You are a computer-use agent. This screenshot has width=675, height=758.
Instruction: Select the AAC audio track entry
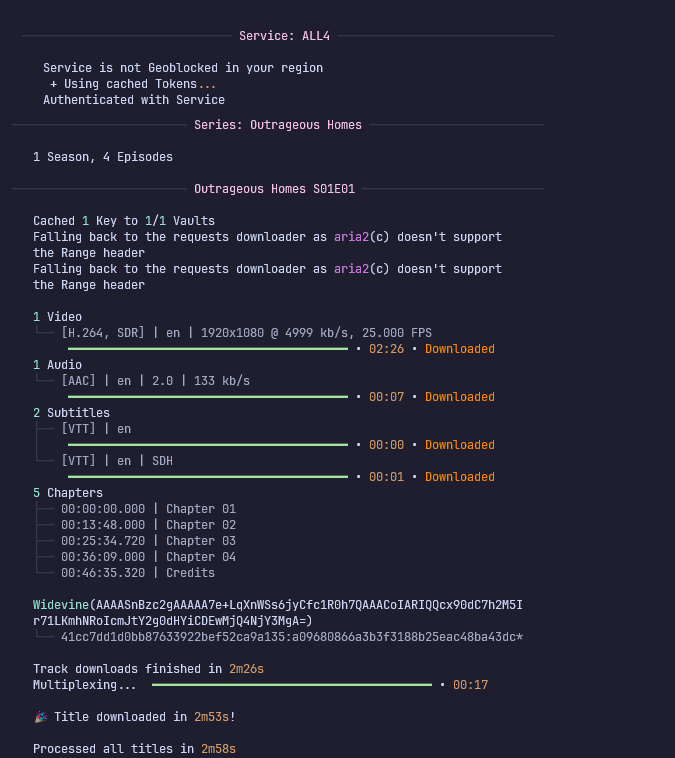pyautogui.click(x=155, y=381)
